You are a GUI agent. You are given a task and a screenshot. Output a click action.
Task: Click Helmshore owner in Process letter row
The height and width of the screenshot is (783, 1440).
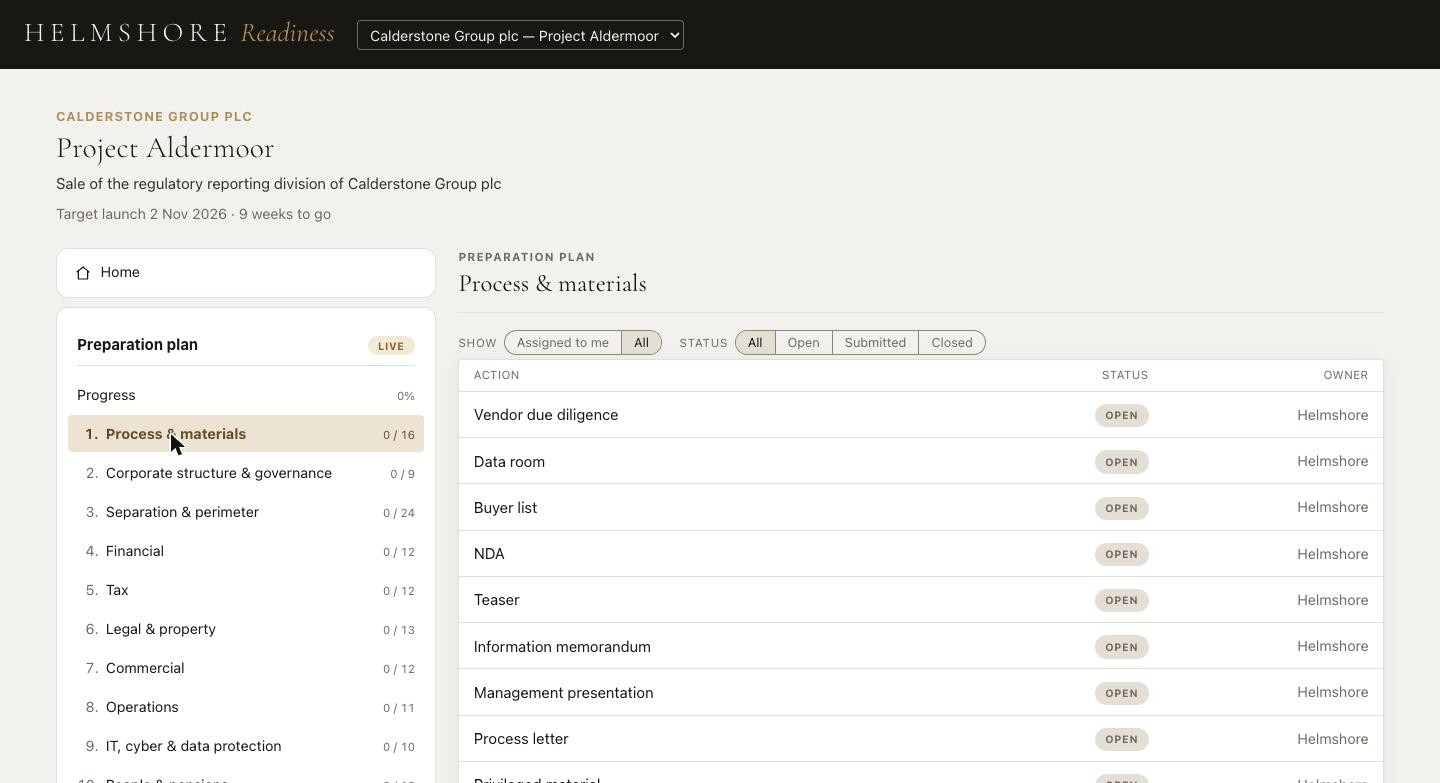pos(1332,739)
